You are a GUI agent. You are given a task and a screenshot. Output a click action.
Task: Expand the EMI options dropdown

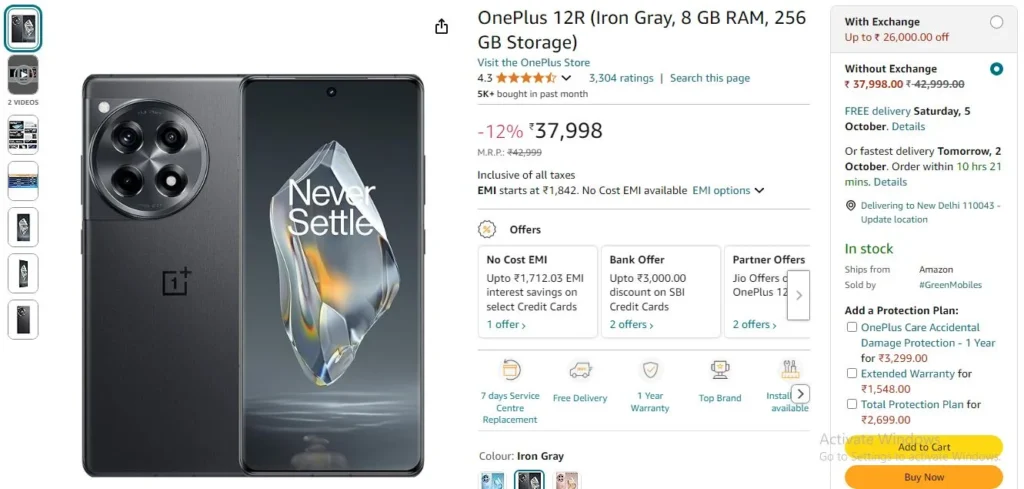[x=728, y=191]
